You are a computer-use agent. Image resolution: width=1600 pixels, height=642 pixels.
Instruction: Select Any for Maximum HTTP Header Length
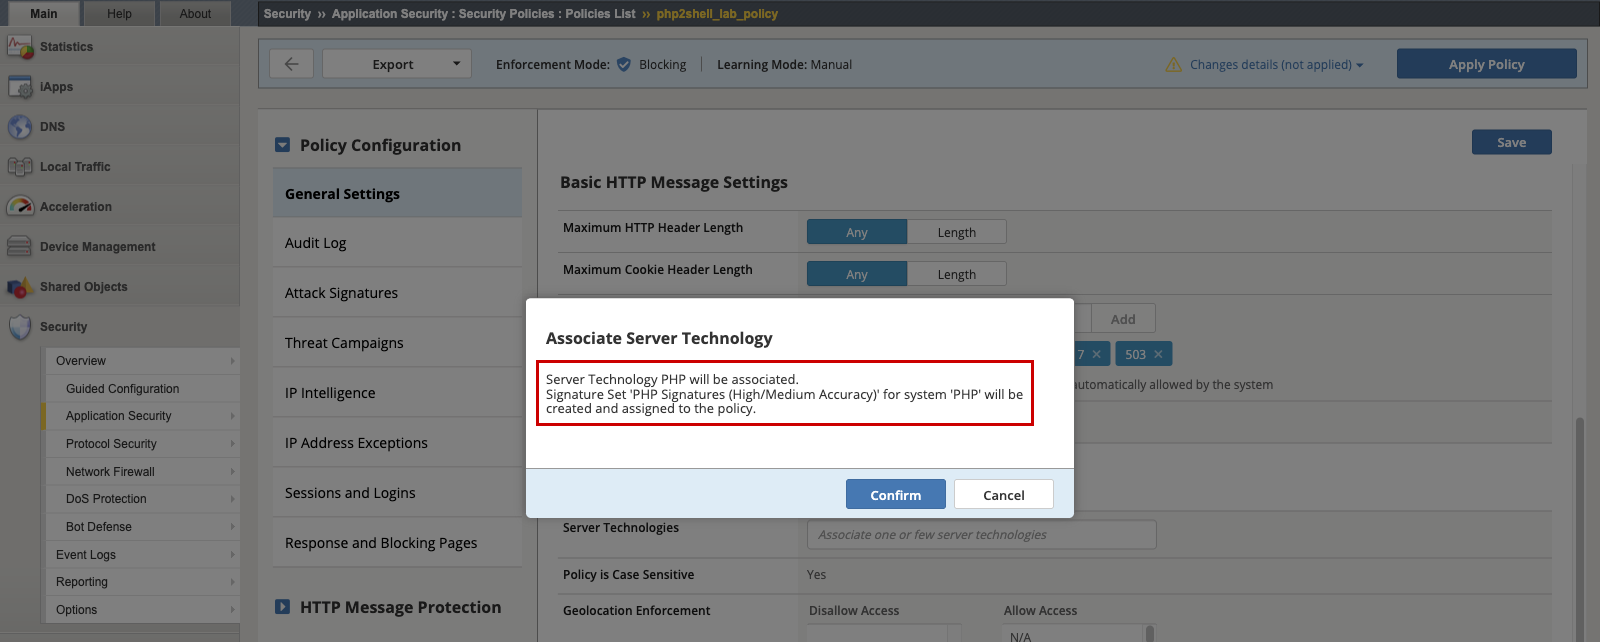(x=857, y=232)
